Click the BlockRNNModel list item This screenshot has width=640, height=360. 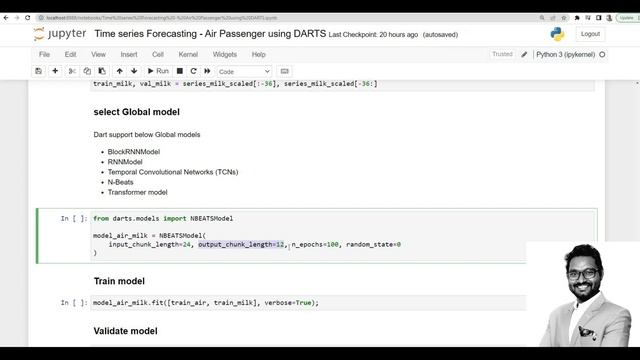coord(134,152)
